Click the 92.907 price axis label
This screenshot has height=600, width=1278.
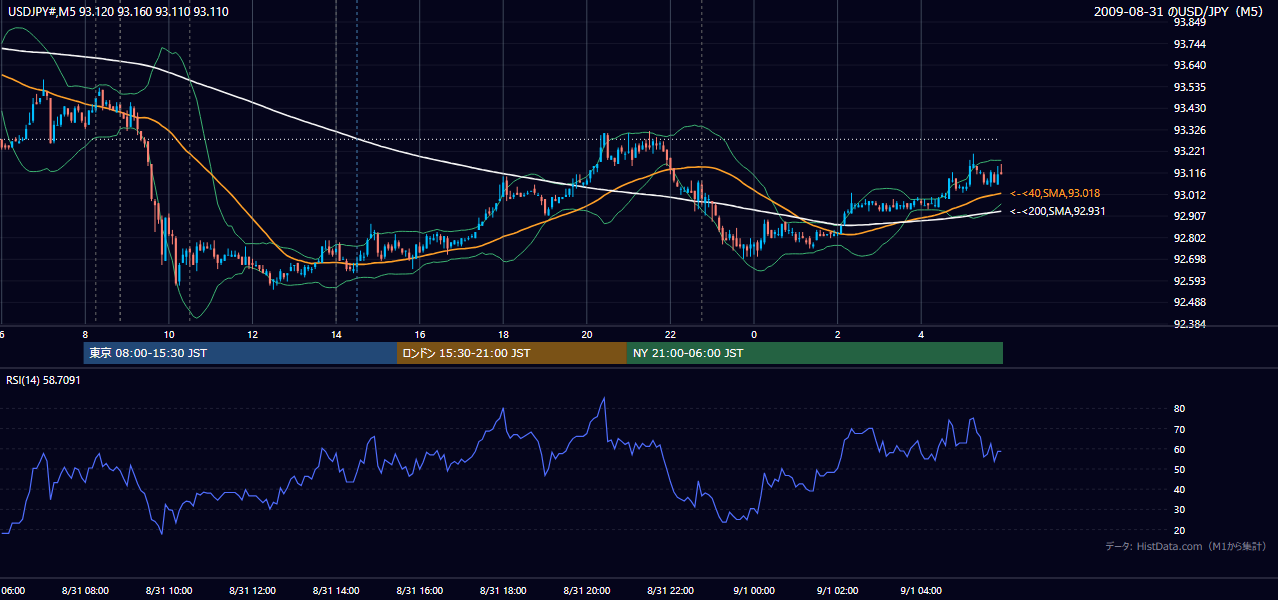[1189, 216]
